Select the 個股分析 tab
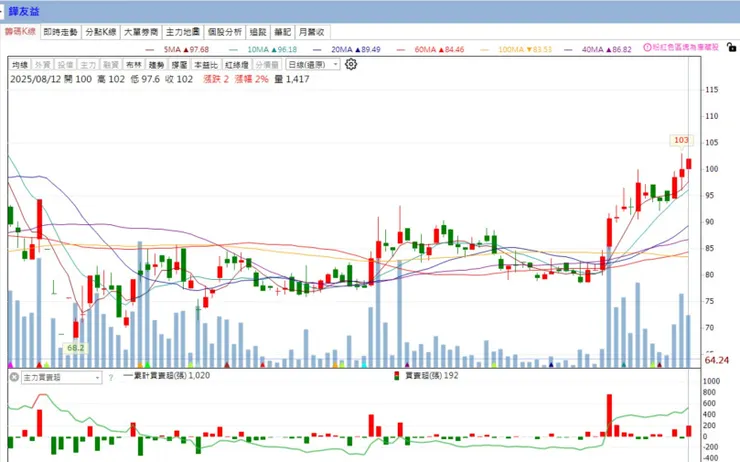This screenshot has width=740, height=462. click(225, 32)
